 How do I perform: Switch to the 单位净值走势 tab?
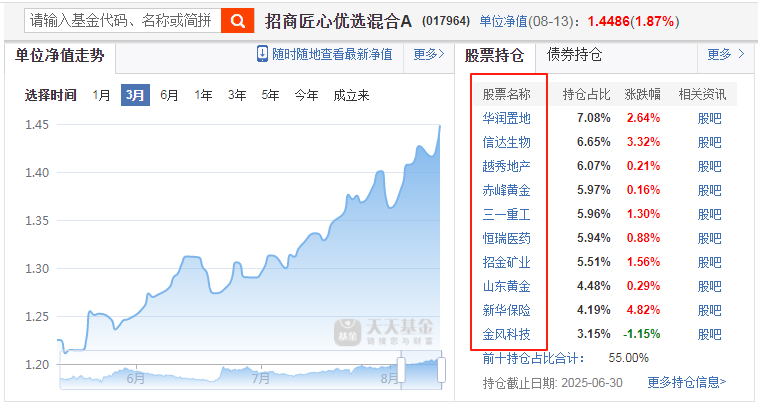(x=60, y=56)
